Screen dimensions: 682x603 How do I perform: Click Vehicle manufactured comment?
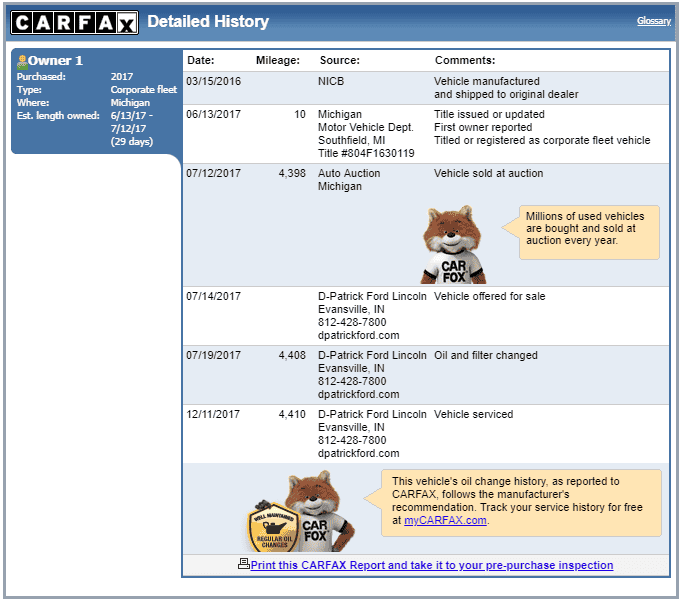(x=487, y=81)
